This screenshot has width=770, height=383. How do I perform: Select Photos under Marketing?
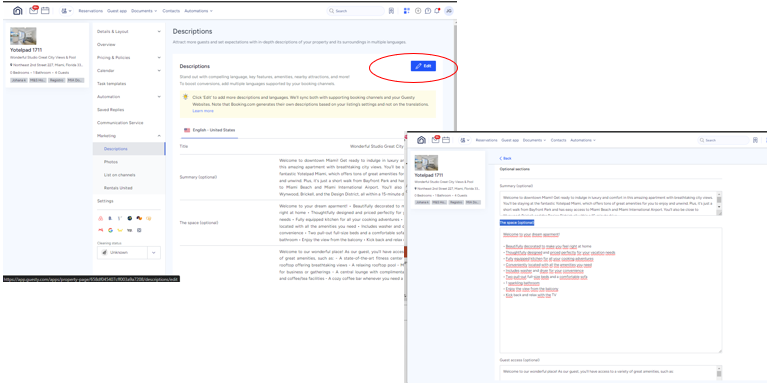tap(110, 162)
